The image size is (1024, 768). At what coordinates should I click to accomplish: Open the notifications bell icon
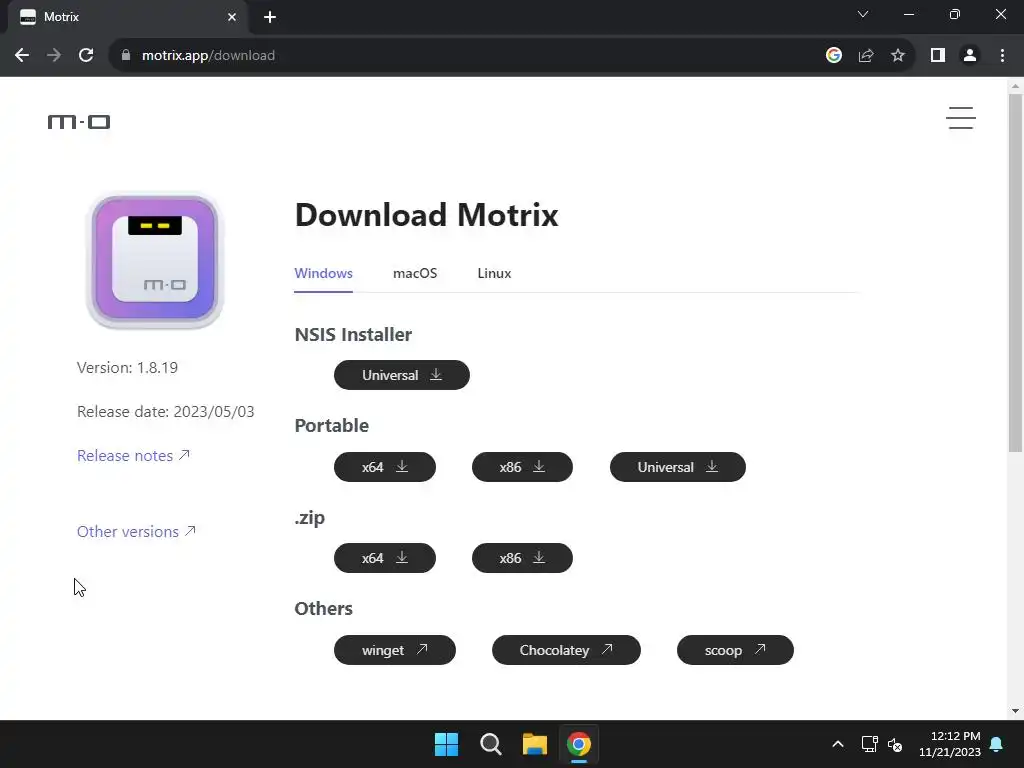click(997, 744)
